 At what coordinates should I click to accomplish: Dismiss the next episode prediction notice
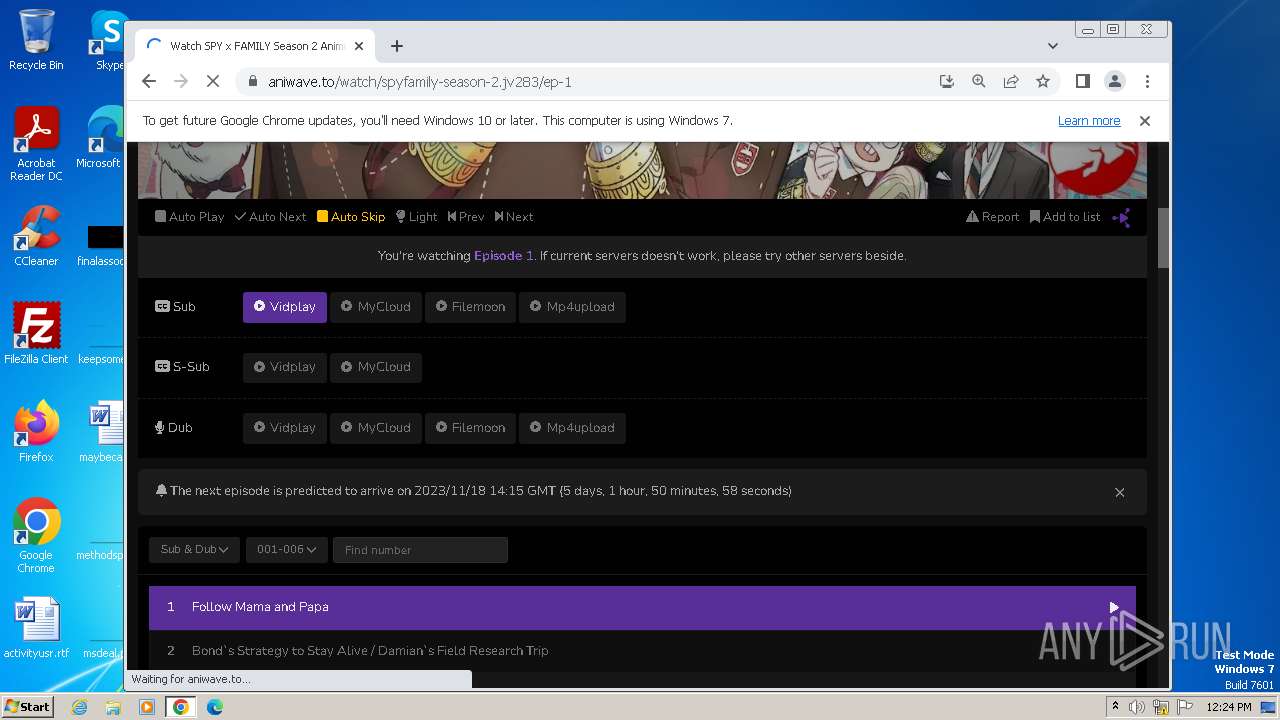[x=1119, y=492]
